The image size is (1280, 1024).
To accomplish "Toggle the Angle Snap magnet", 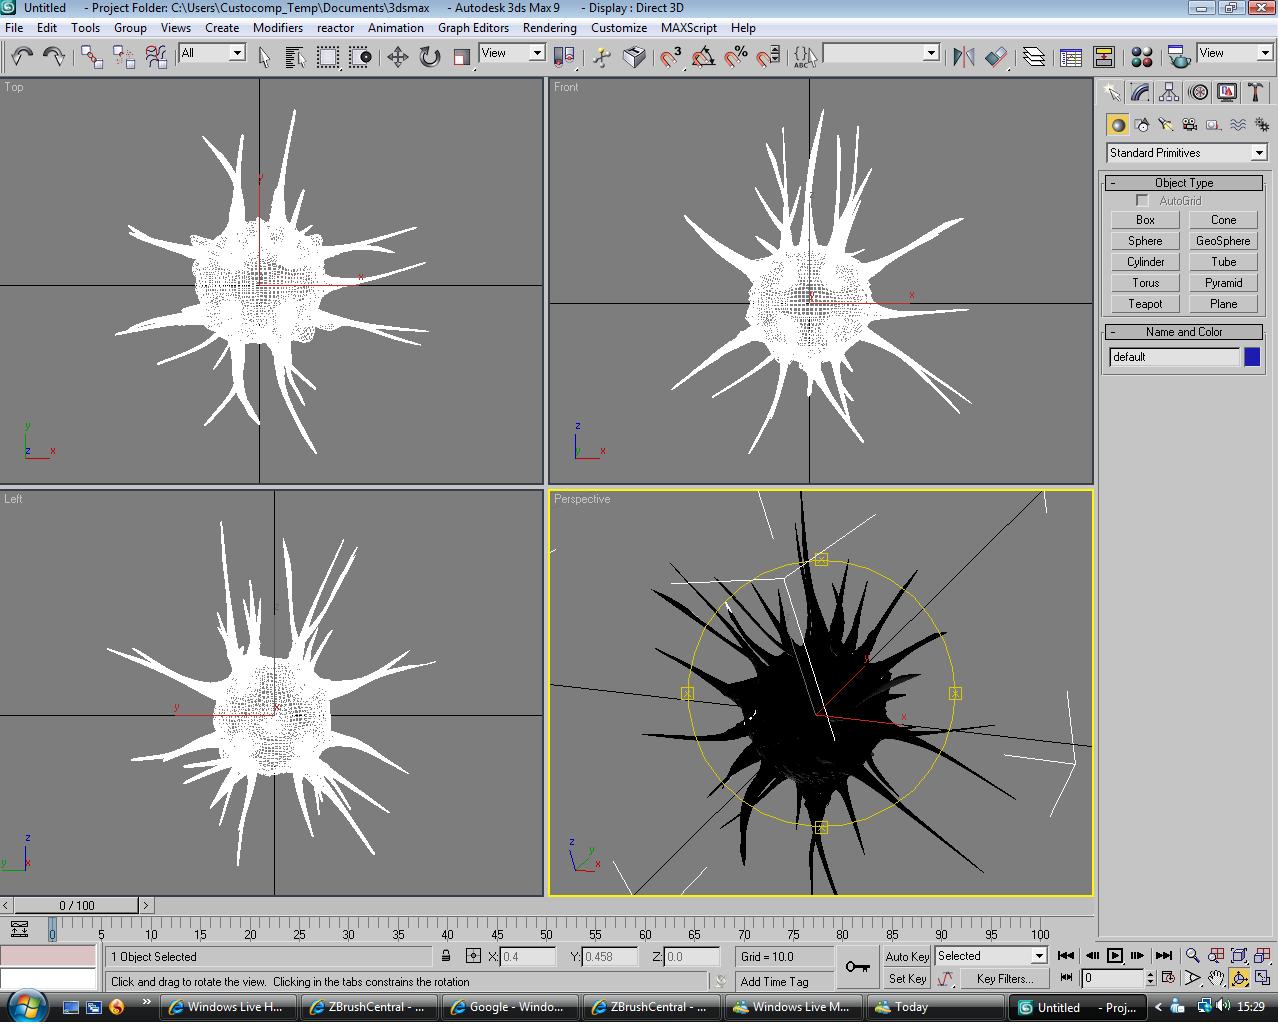I will pos(703,57).
